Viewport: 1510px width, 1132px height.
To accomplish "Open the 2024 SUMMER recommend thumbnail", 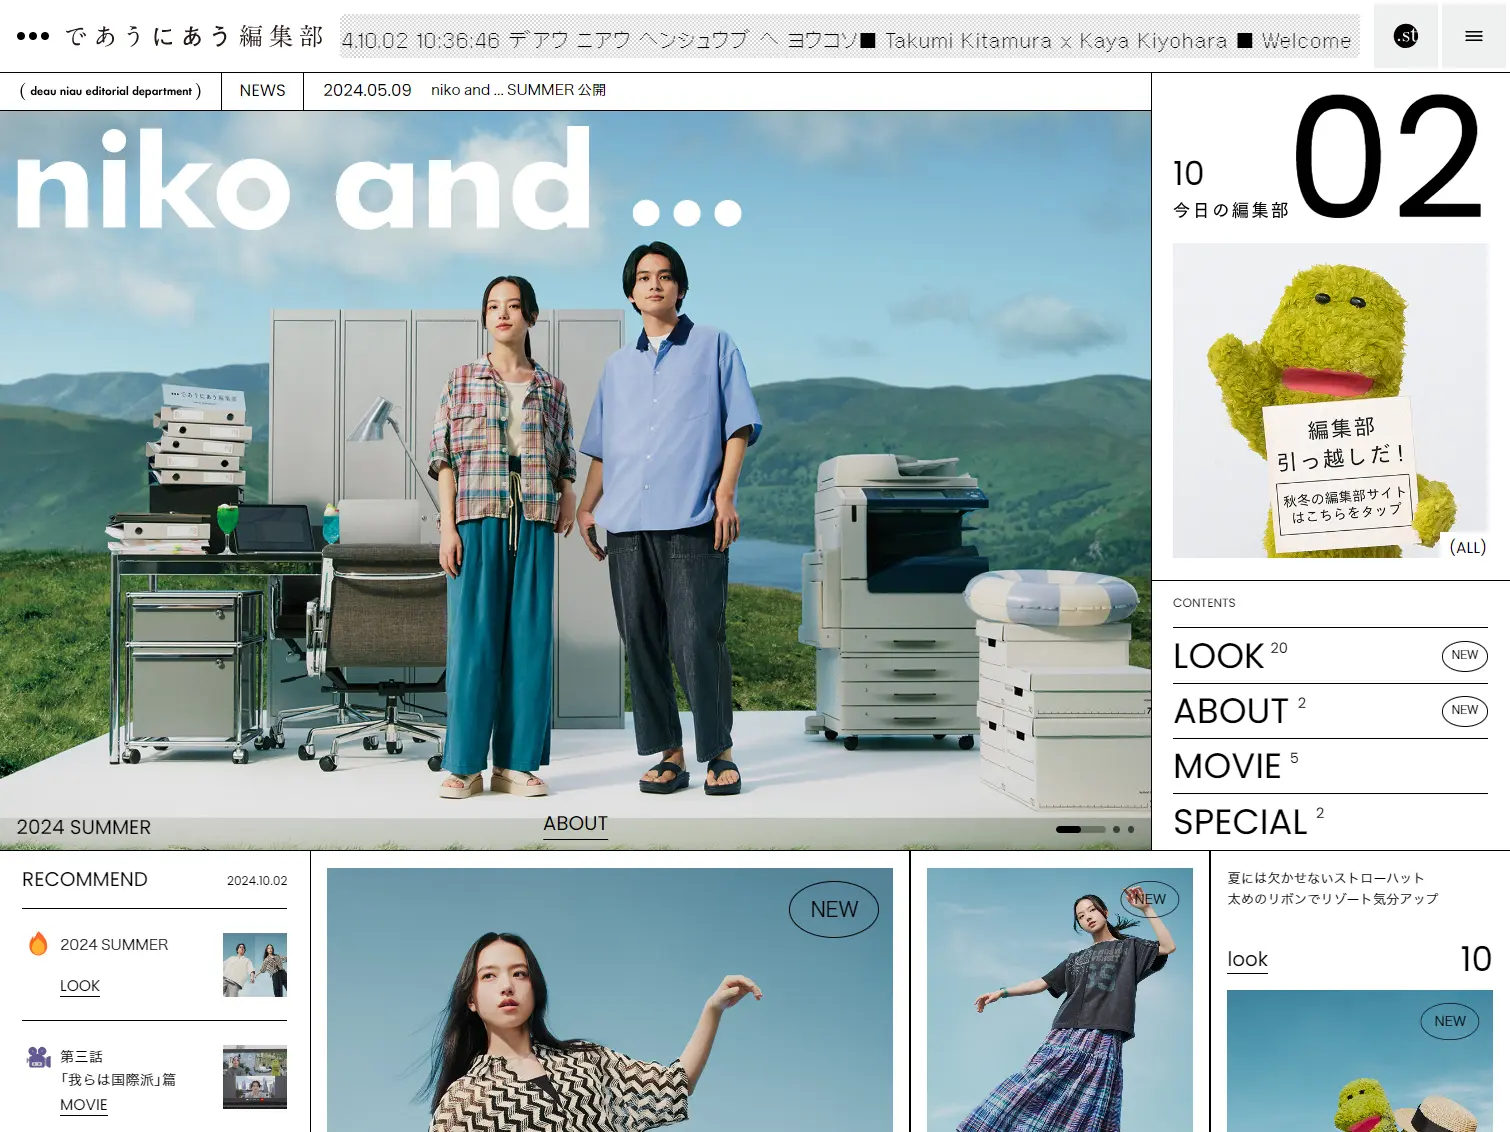I will point(255,965).
